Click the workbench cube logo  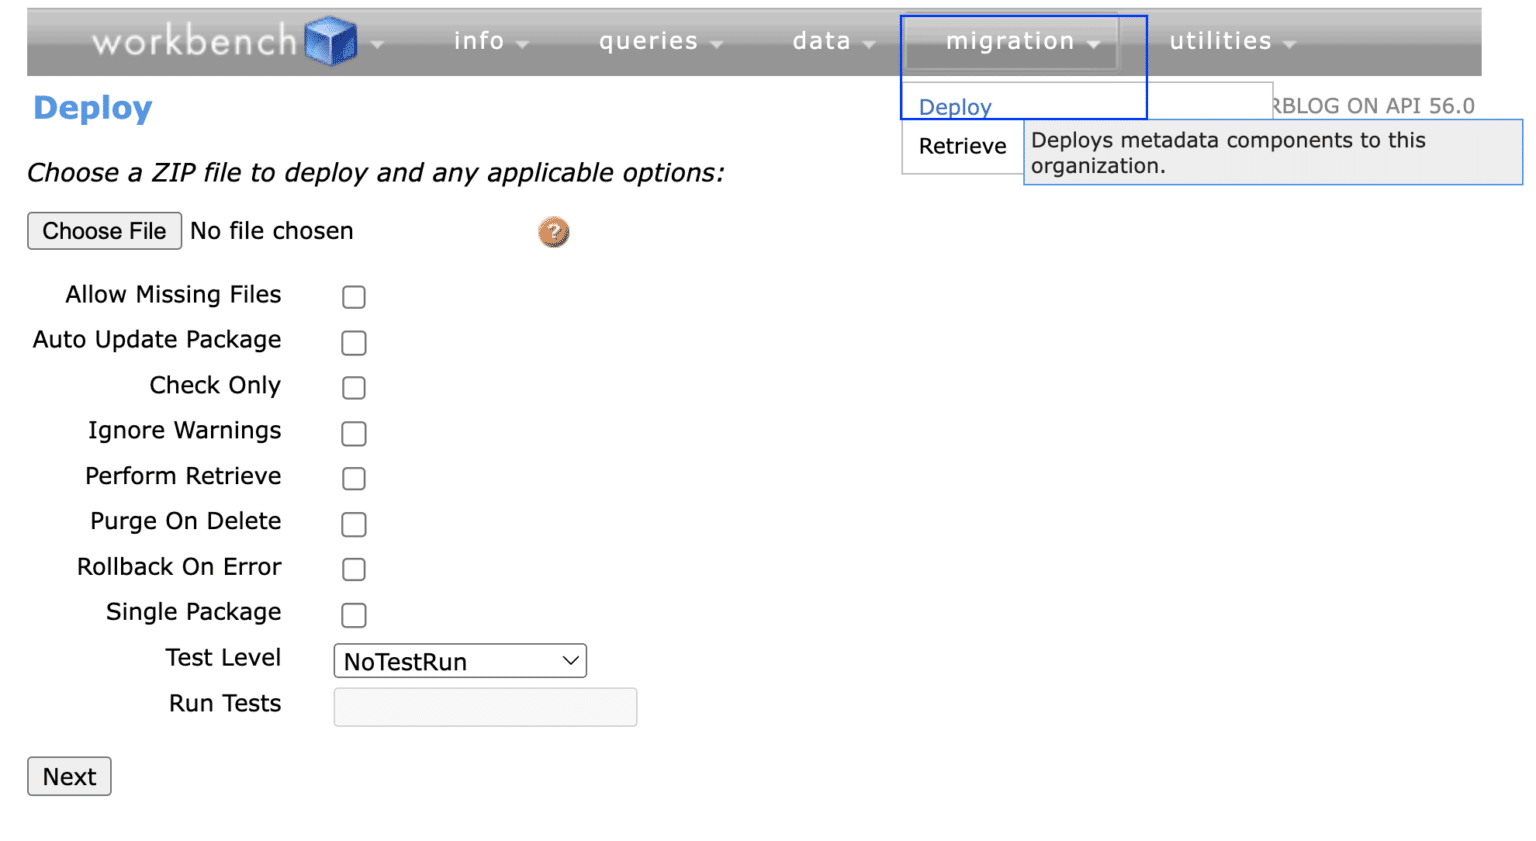(x=330, y=40)
